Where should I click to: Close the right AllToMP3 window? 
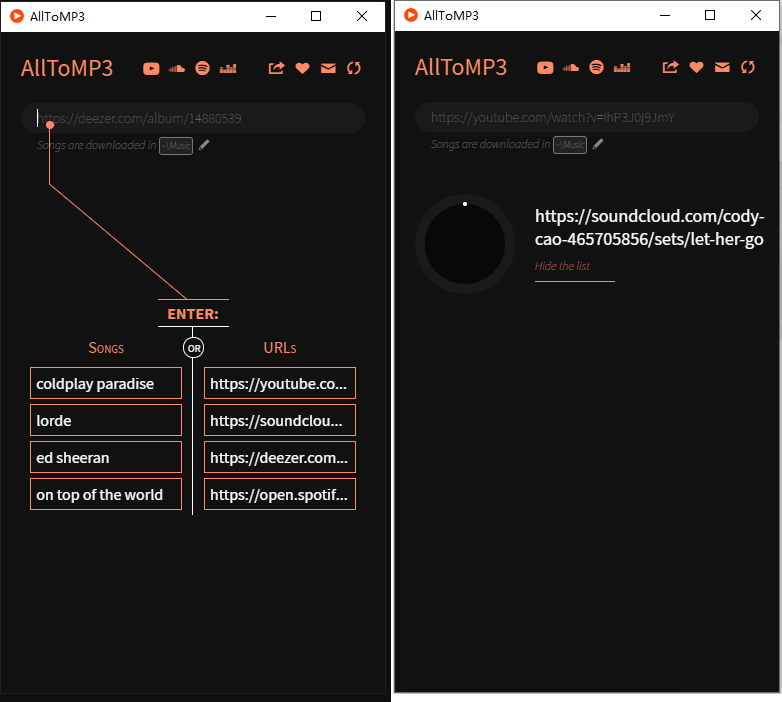[756, 15]
